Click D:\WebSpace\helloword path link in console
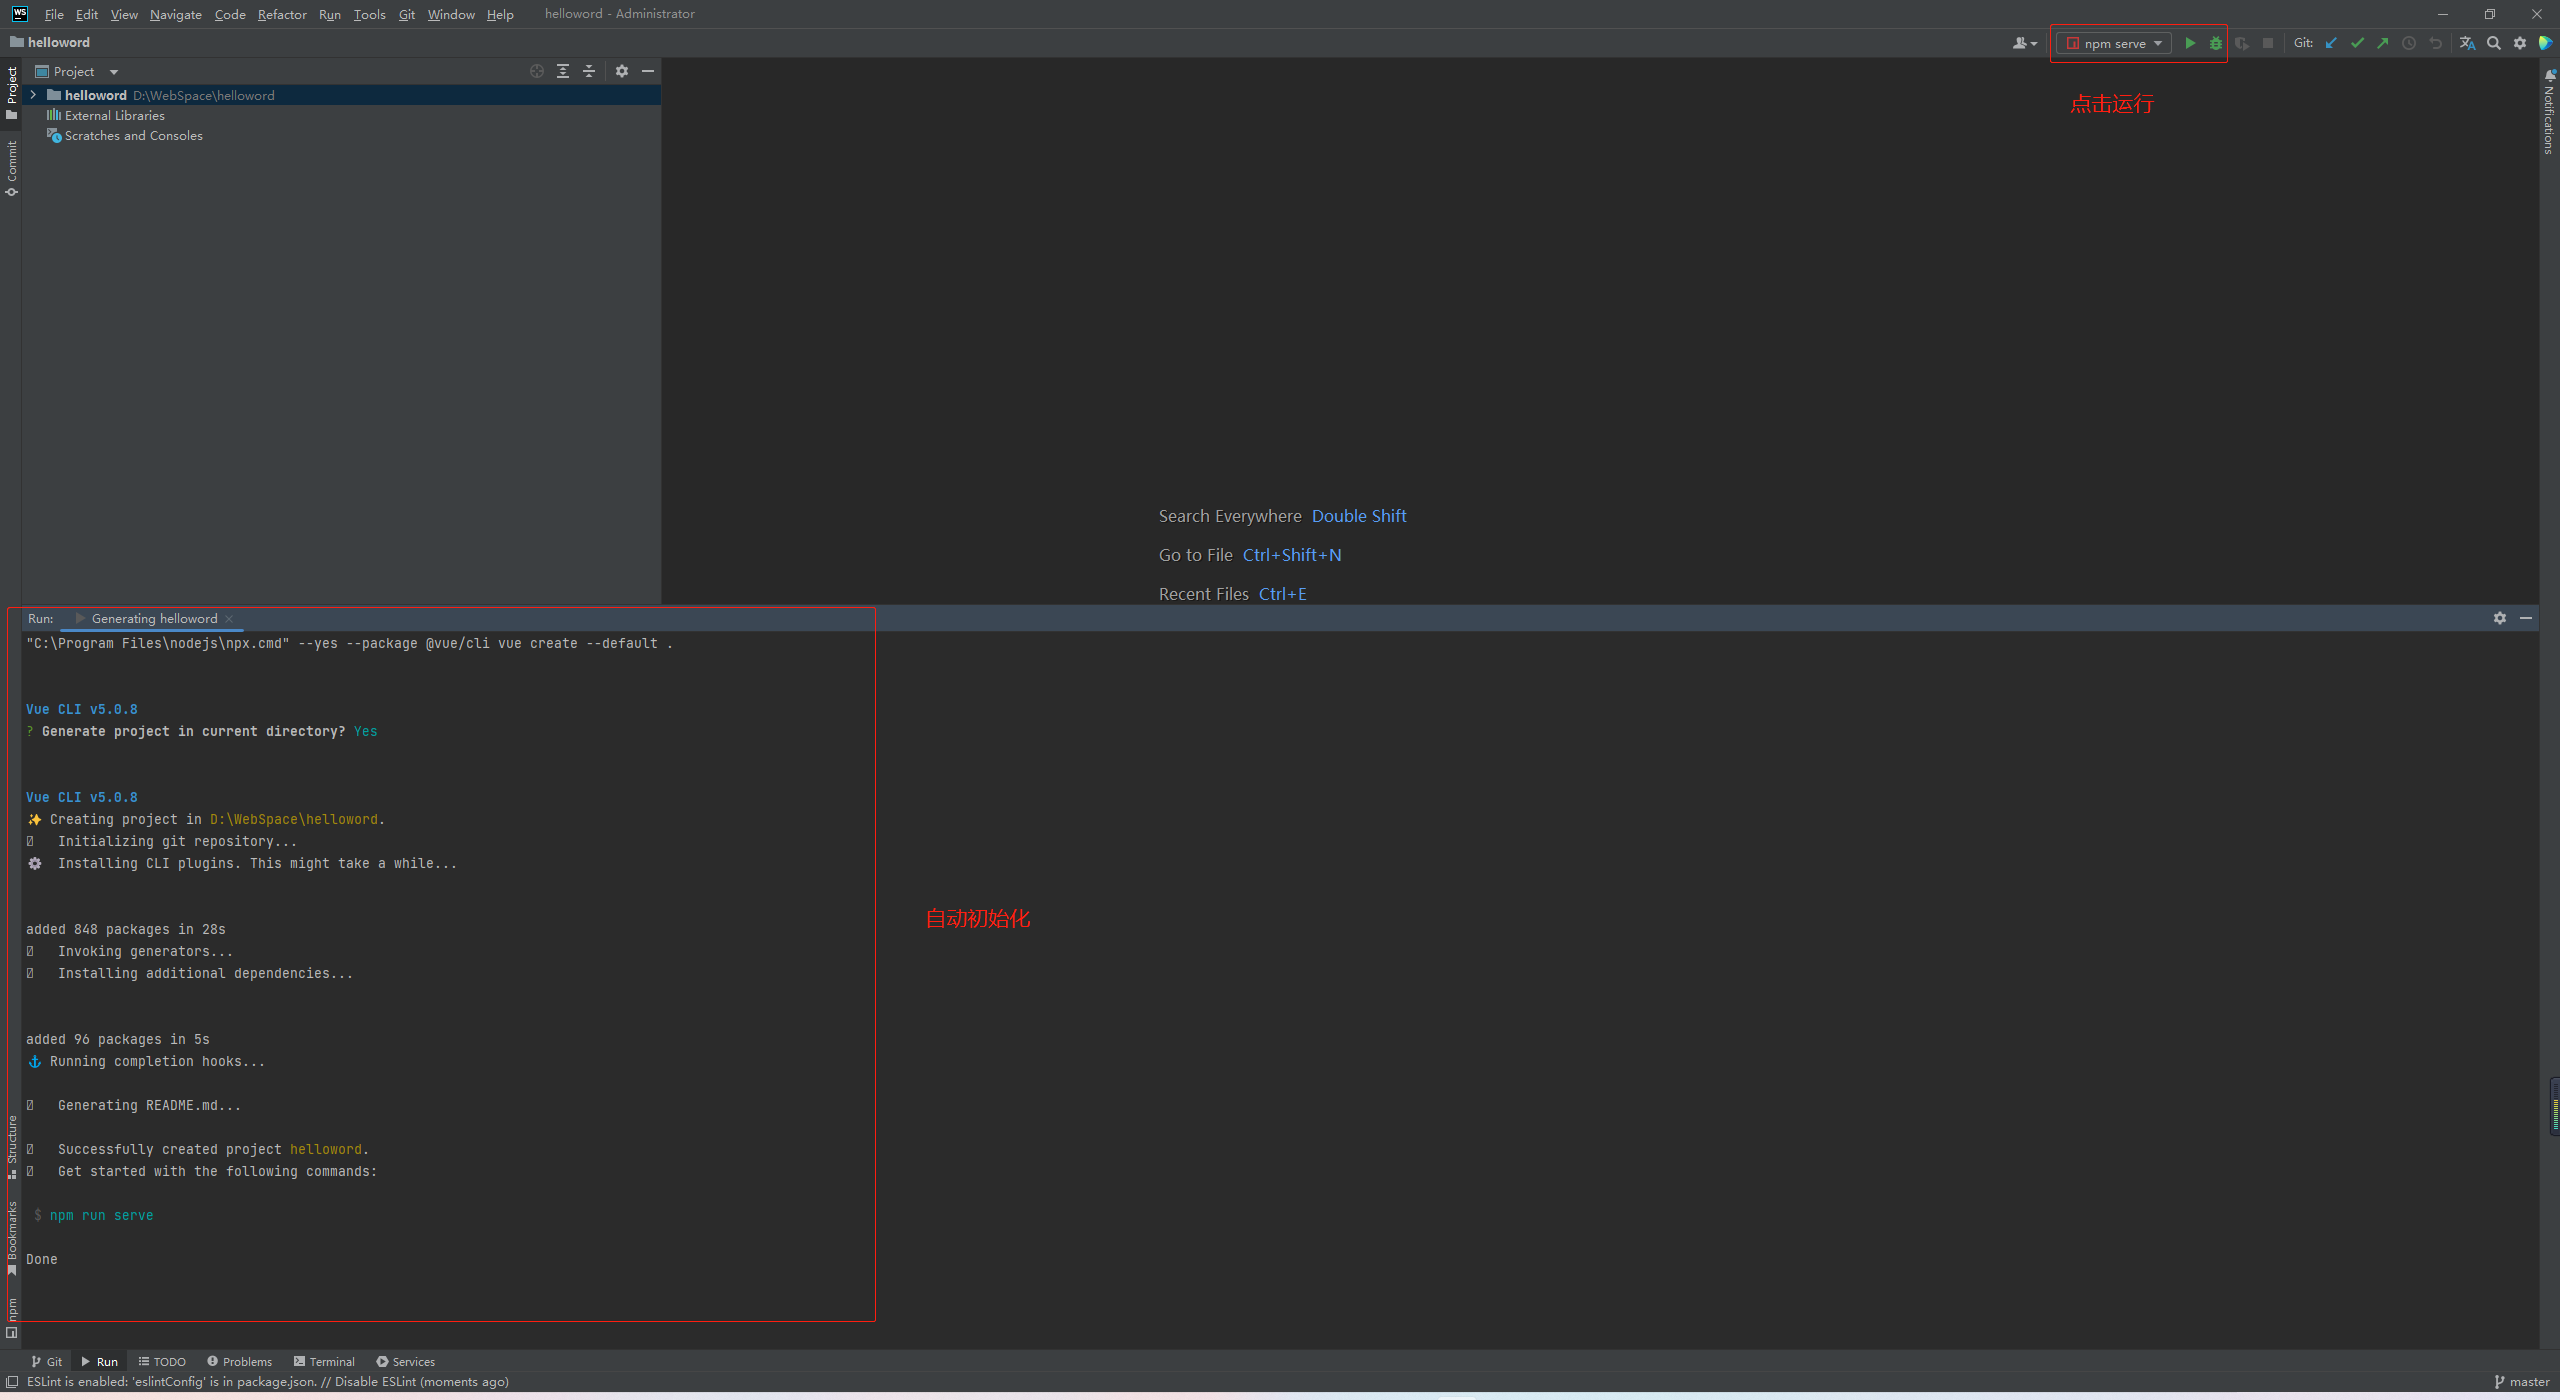This screenshot has width=2560, height=1400. click(294, 819)
